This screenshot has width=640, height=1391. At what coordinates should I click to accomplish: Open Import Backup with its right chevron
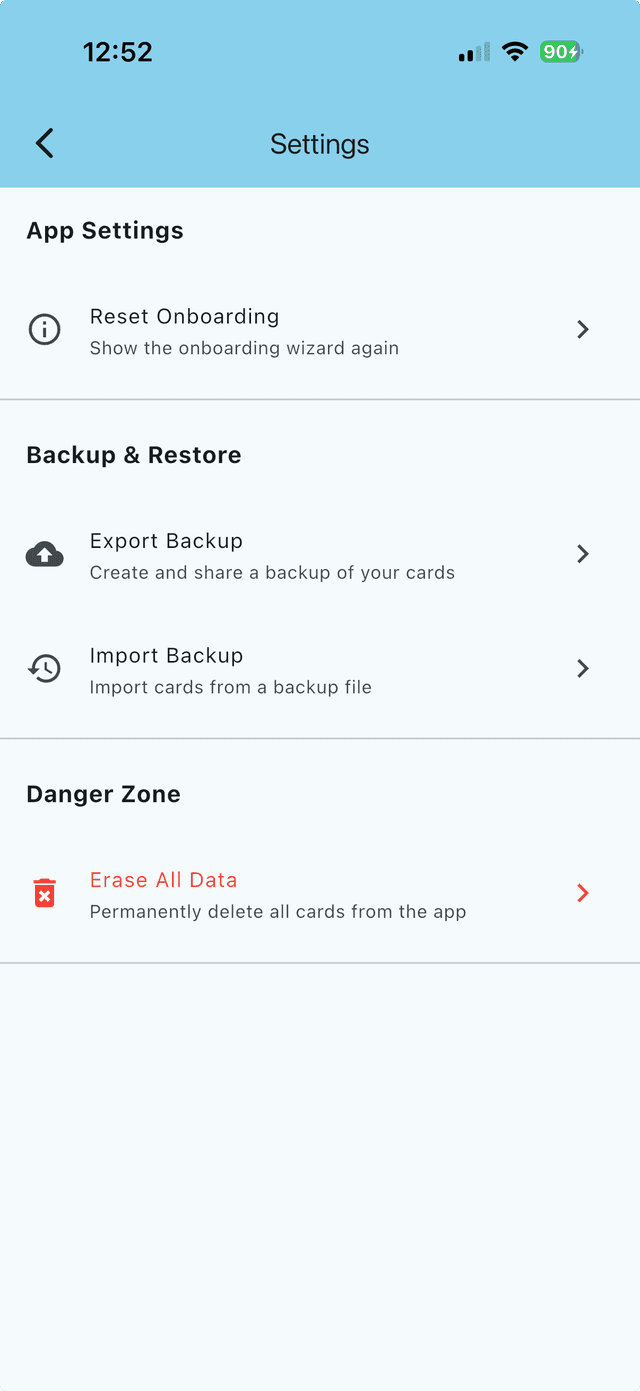pos(583,668)
